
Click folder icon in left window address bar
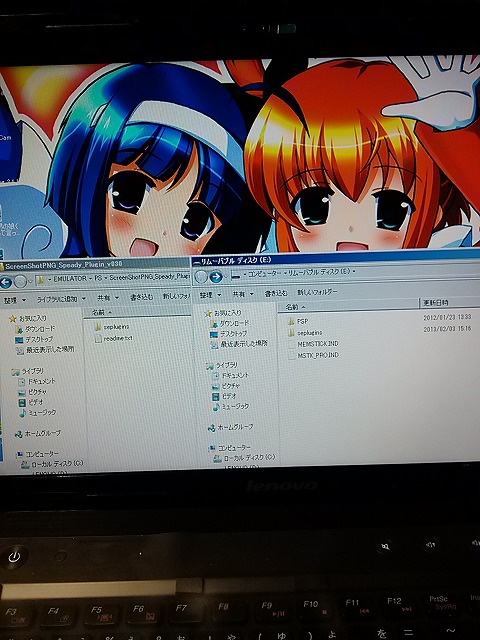[x=40, y=280]
